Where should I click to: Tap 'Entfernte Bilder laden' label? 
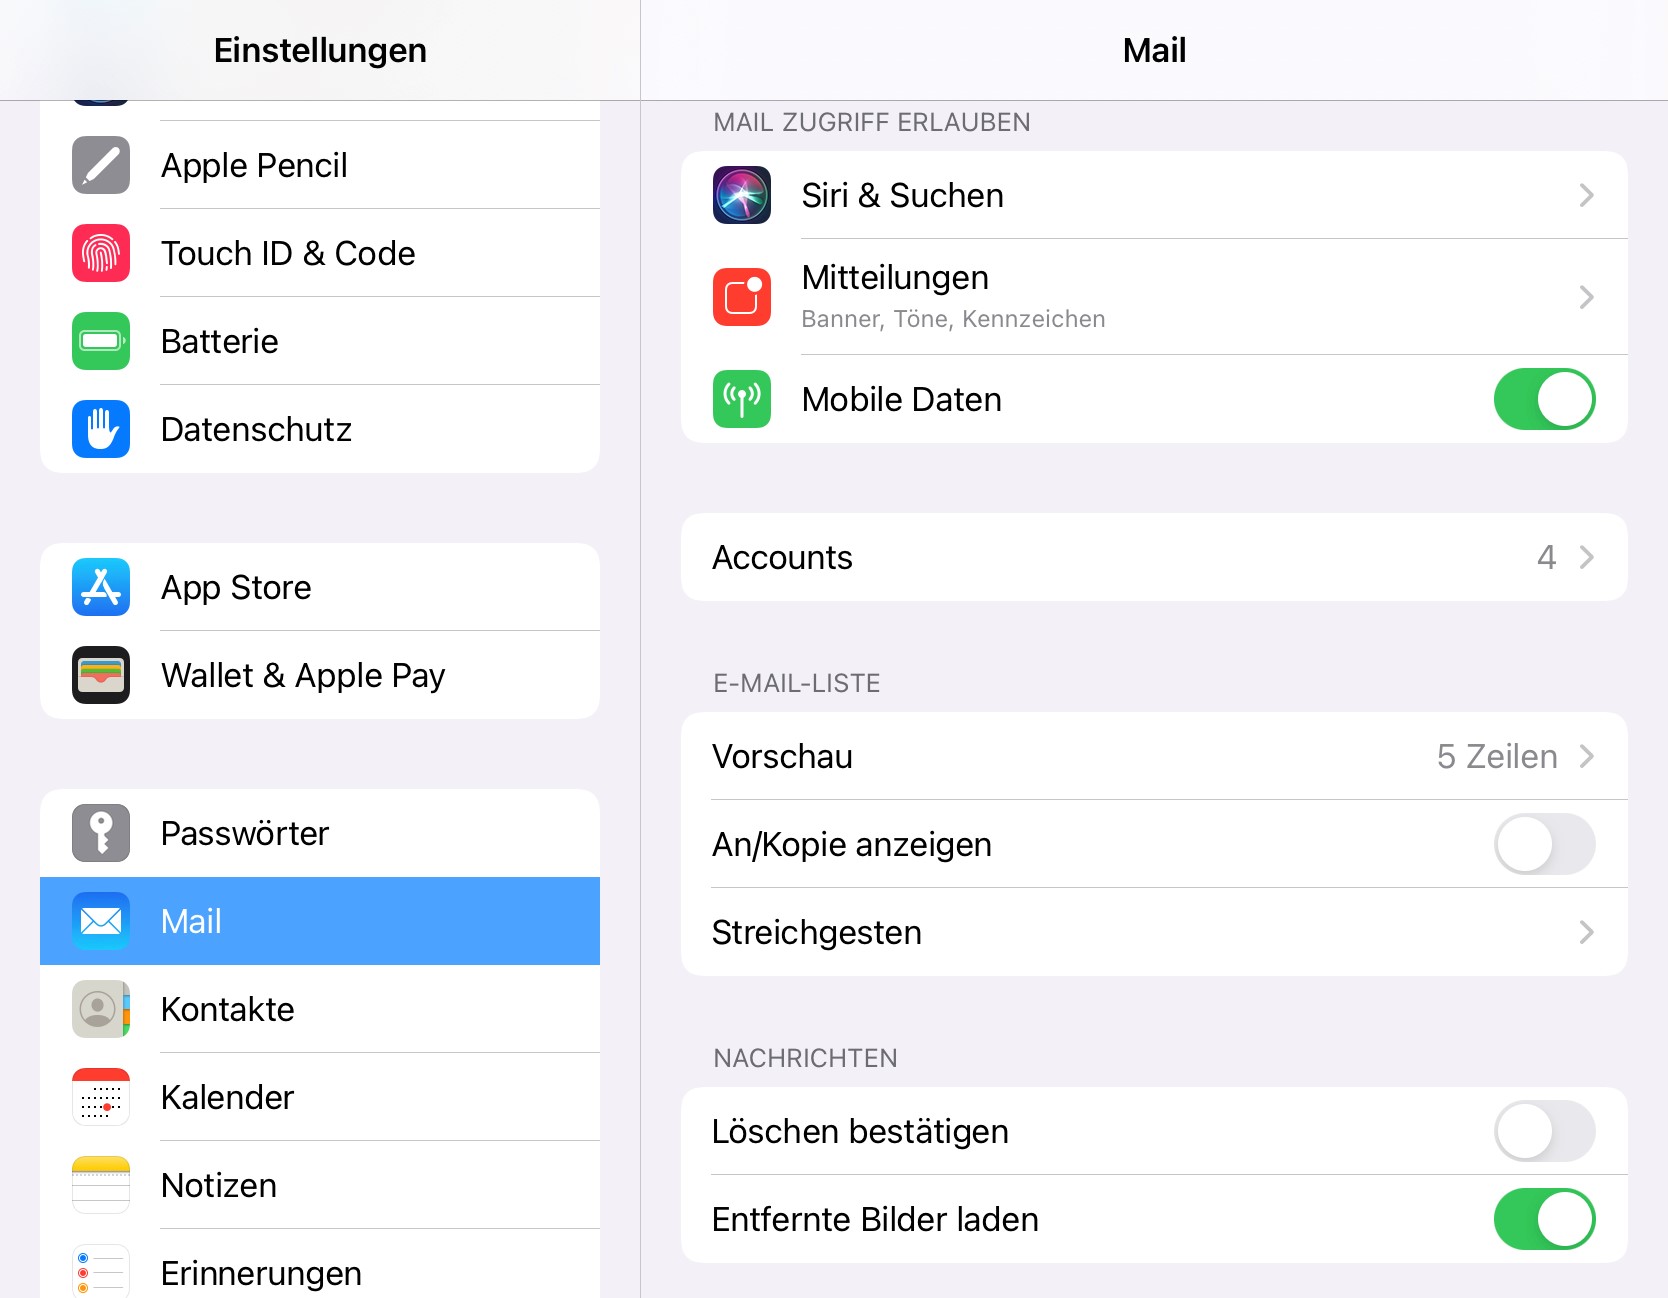875,1220
